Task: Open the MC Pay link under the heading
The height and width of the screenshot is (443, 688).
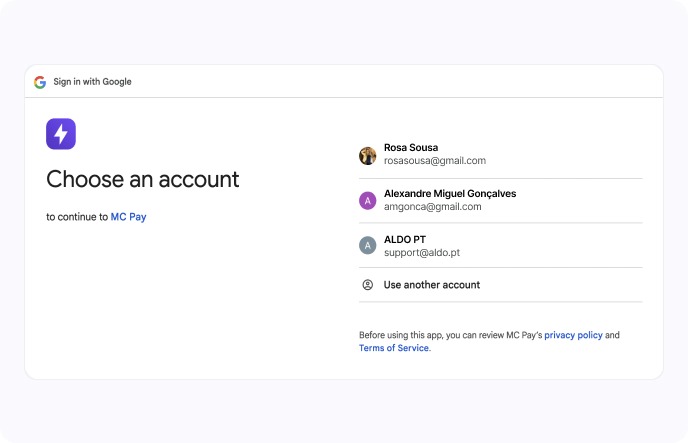Action: (x=128, y=216)
